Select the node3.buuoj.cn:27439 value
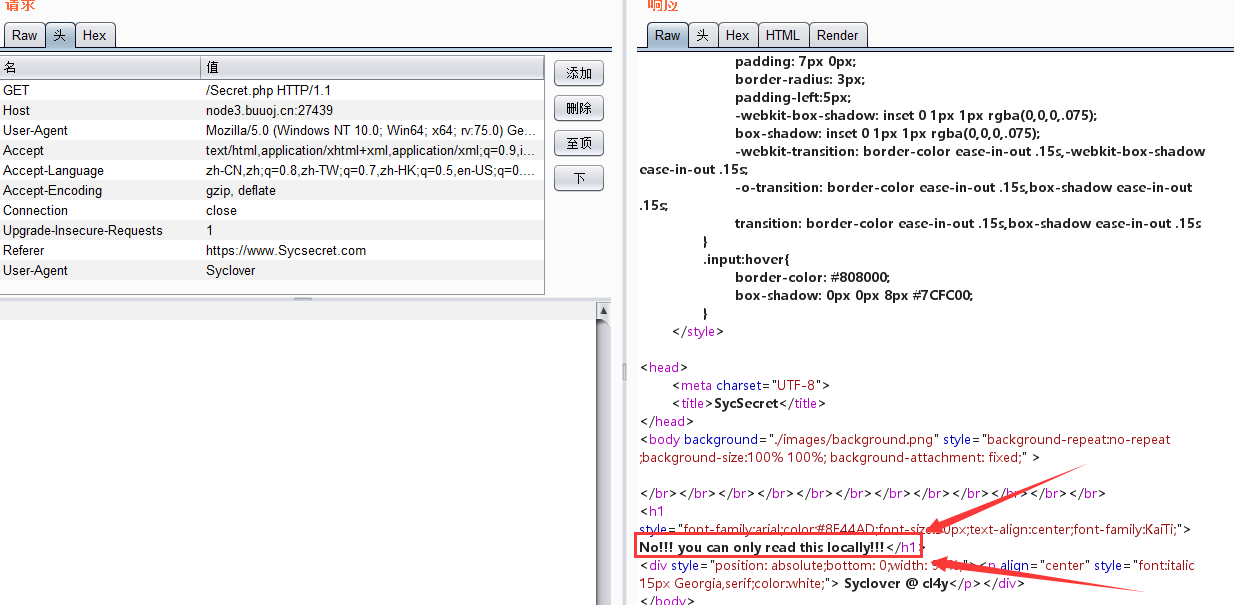This screenshot has height=605, width=1234. point(270,110)
